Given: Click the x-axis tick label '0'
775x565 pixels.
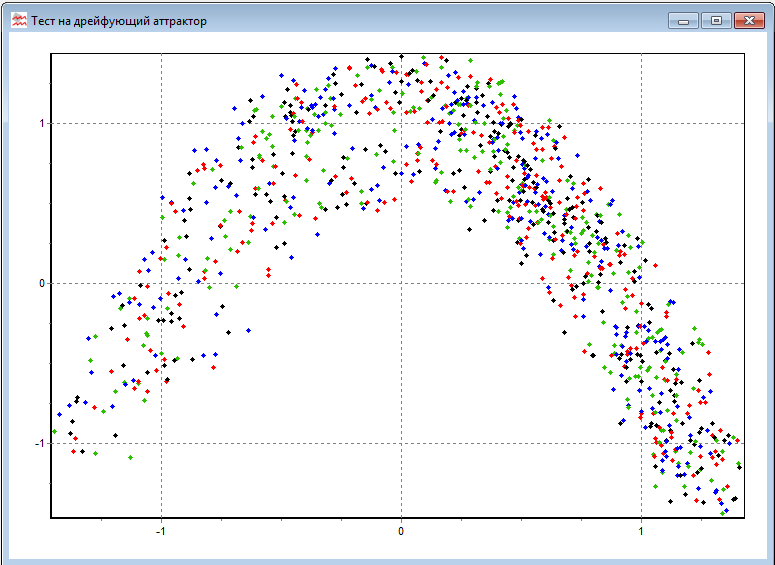Looking at the screenshot, I should (401, 531).
